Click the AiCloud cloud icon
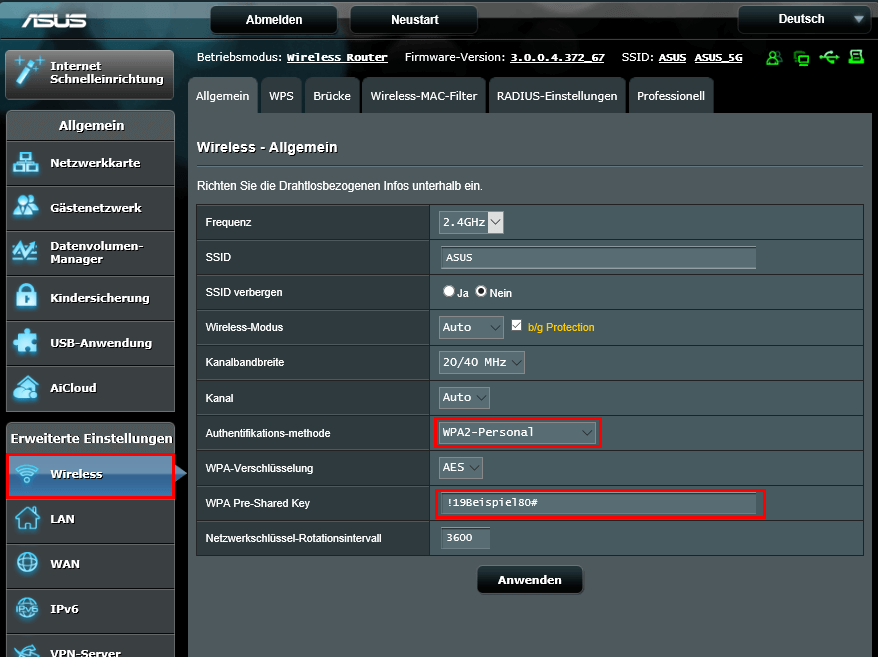878x657 pixels. [25, 388]
